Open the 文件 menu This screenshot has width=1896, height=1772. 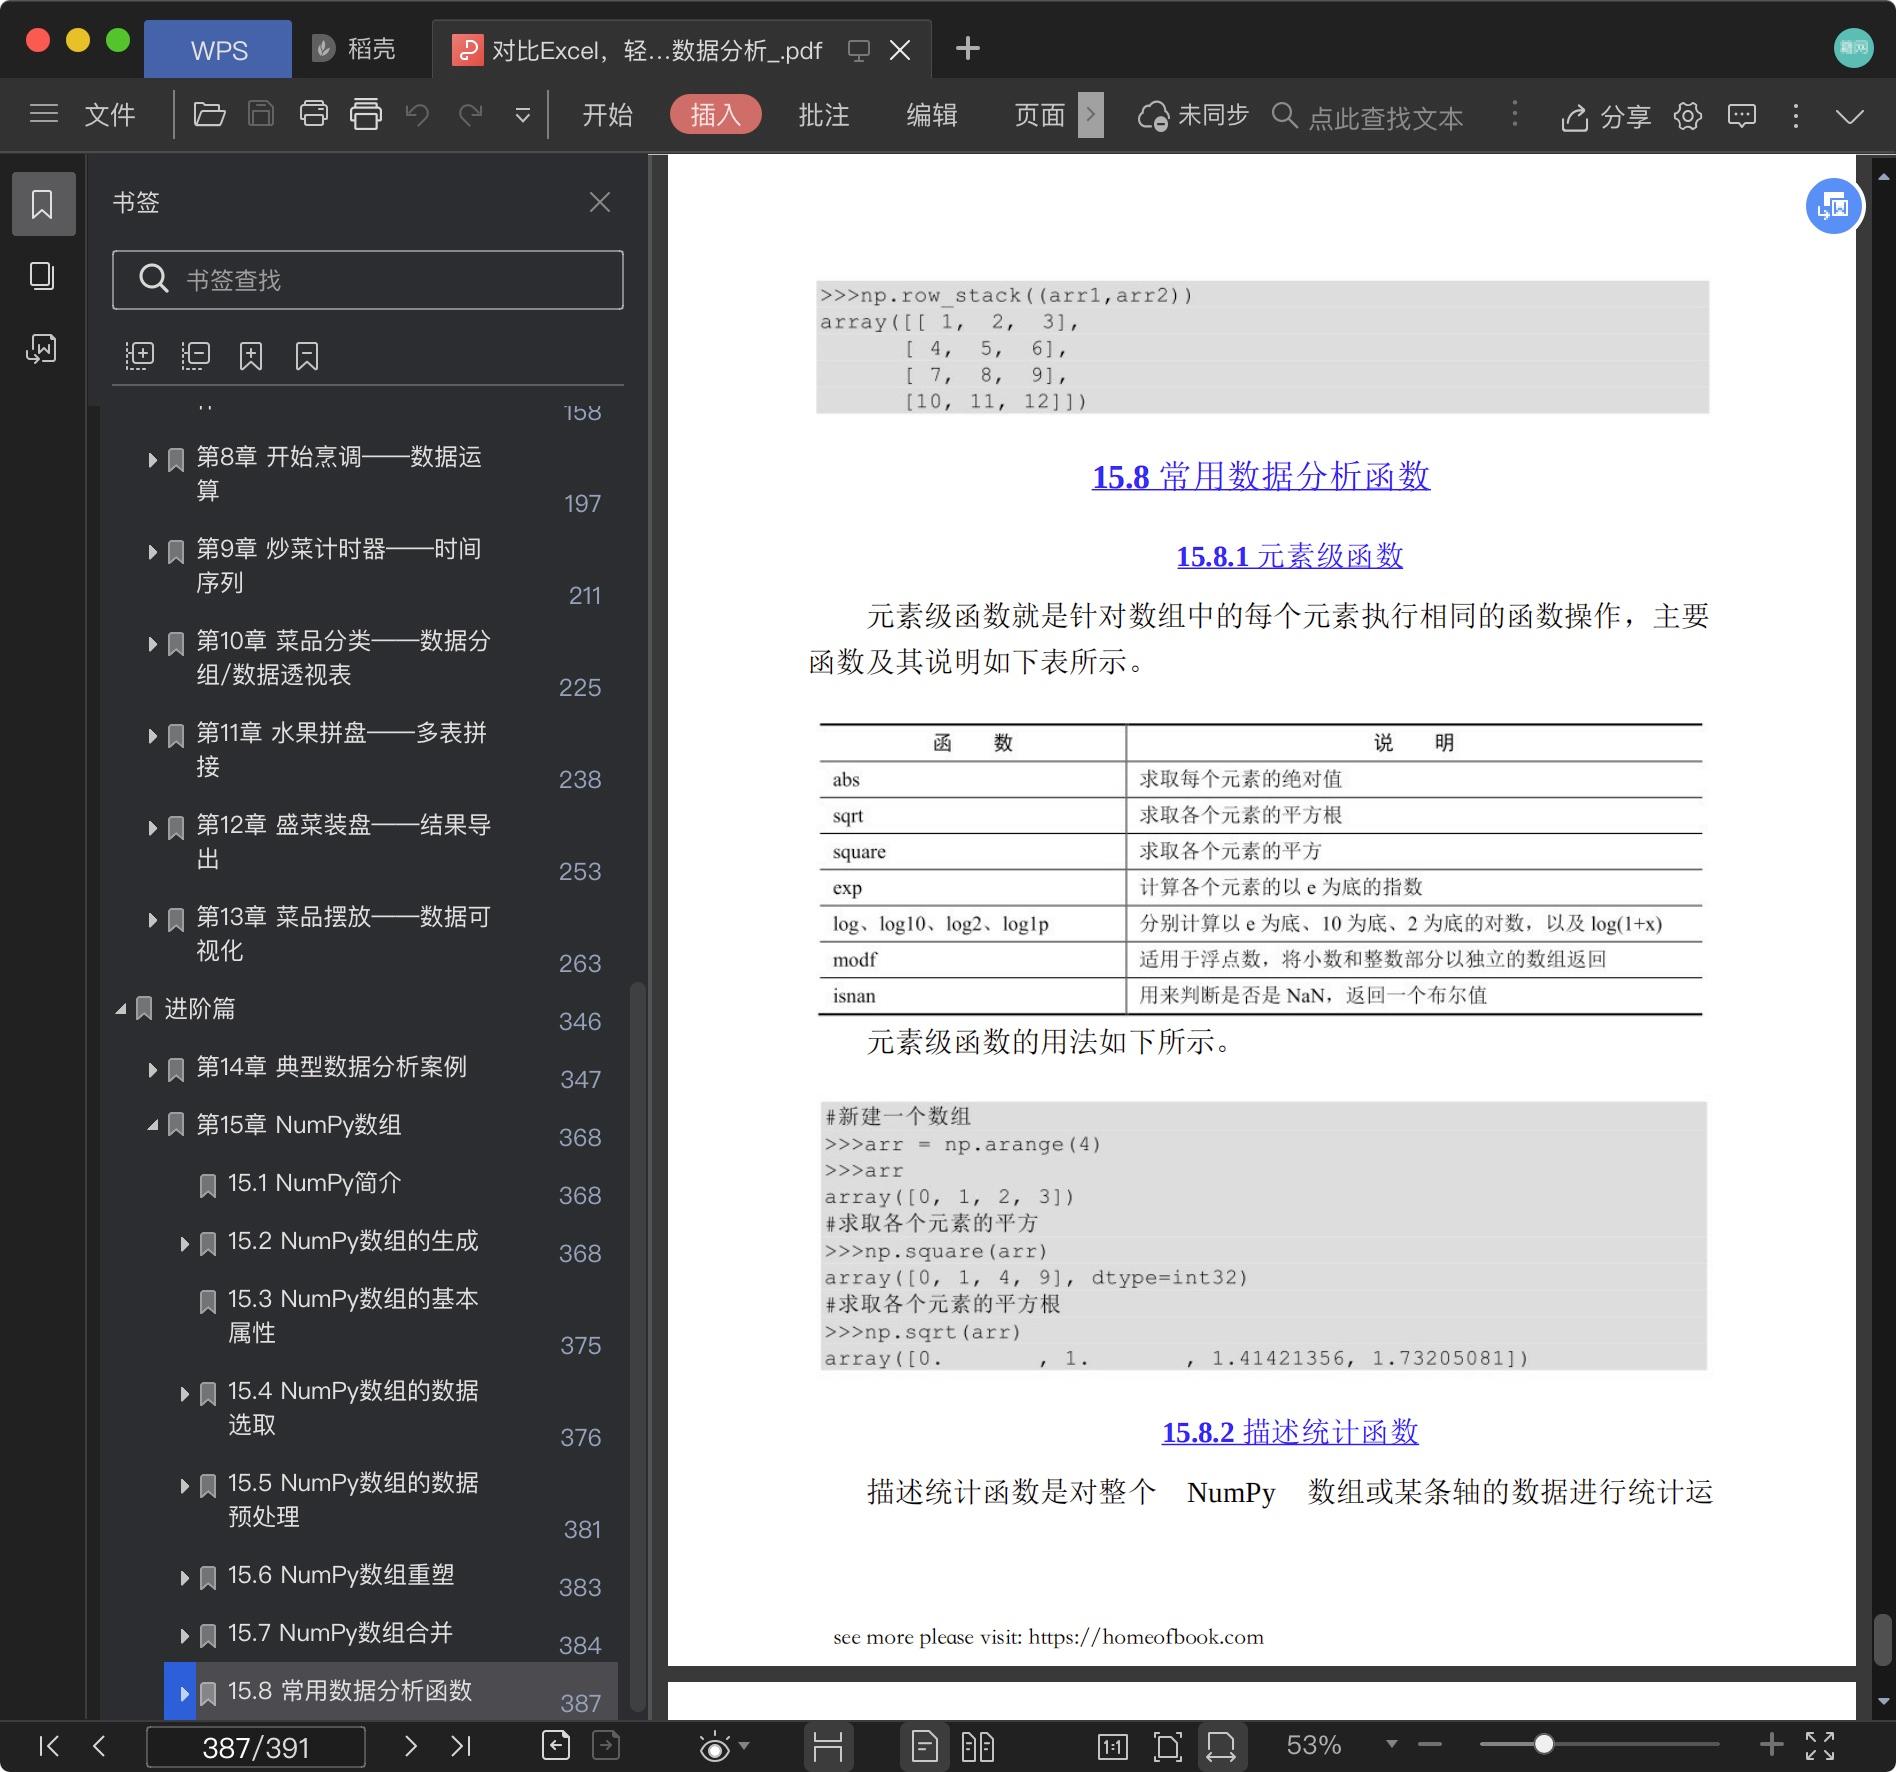point(110,115)
